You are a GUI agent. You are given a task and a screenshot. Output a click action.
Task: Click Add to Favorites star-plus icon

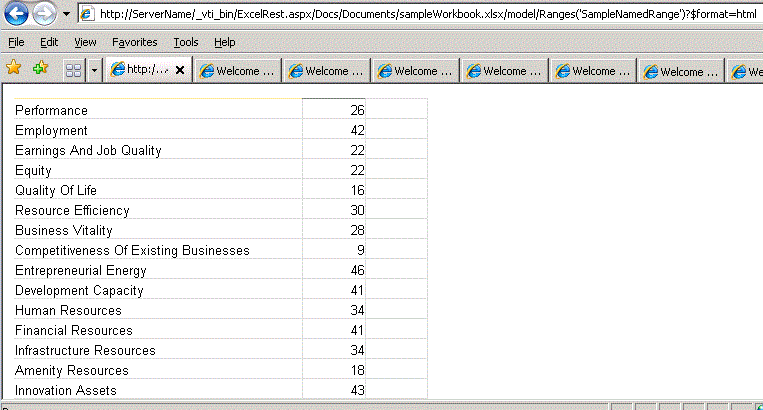pos(40,68)
